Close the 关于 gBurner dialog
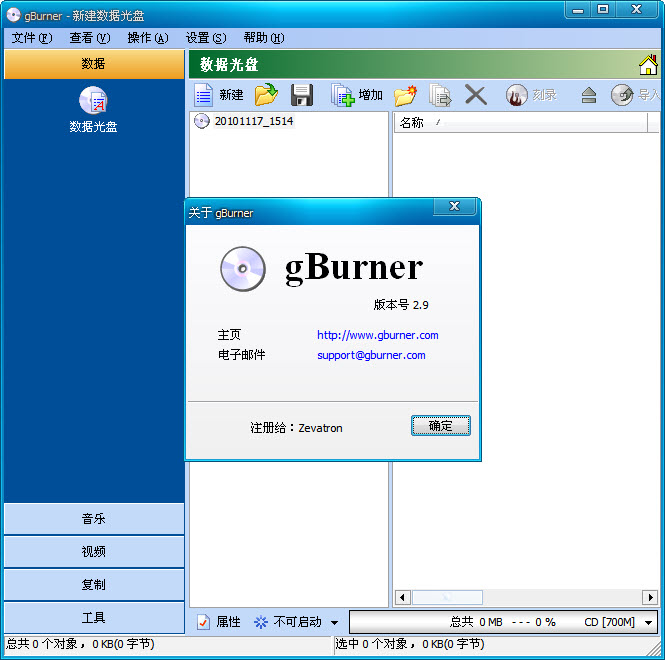This screenshot has width=665, height=660. (x=455, y=206)
